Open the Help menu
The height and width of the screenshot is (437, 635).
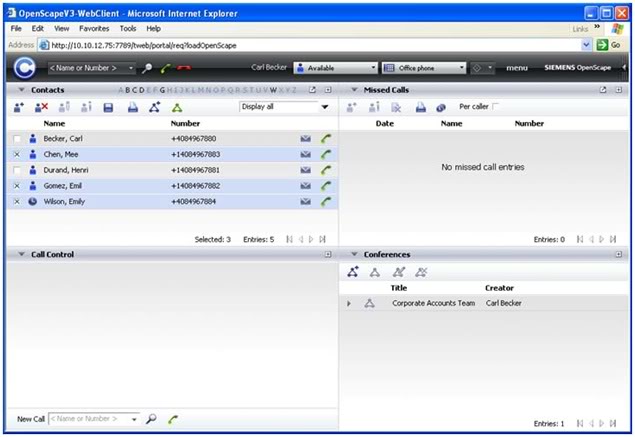pos(153,28)
